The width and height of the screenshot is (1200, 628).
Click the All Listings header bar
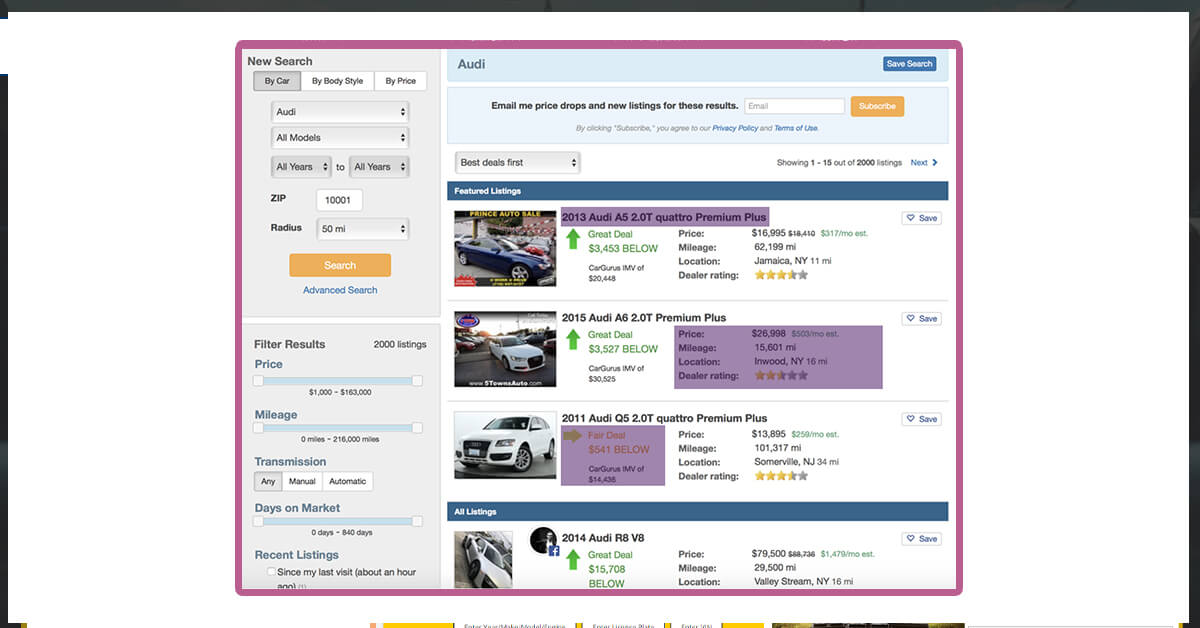pyautogui.click(x=698, y=512)
